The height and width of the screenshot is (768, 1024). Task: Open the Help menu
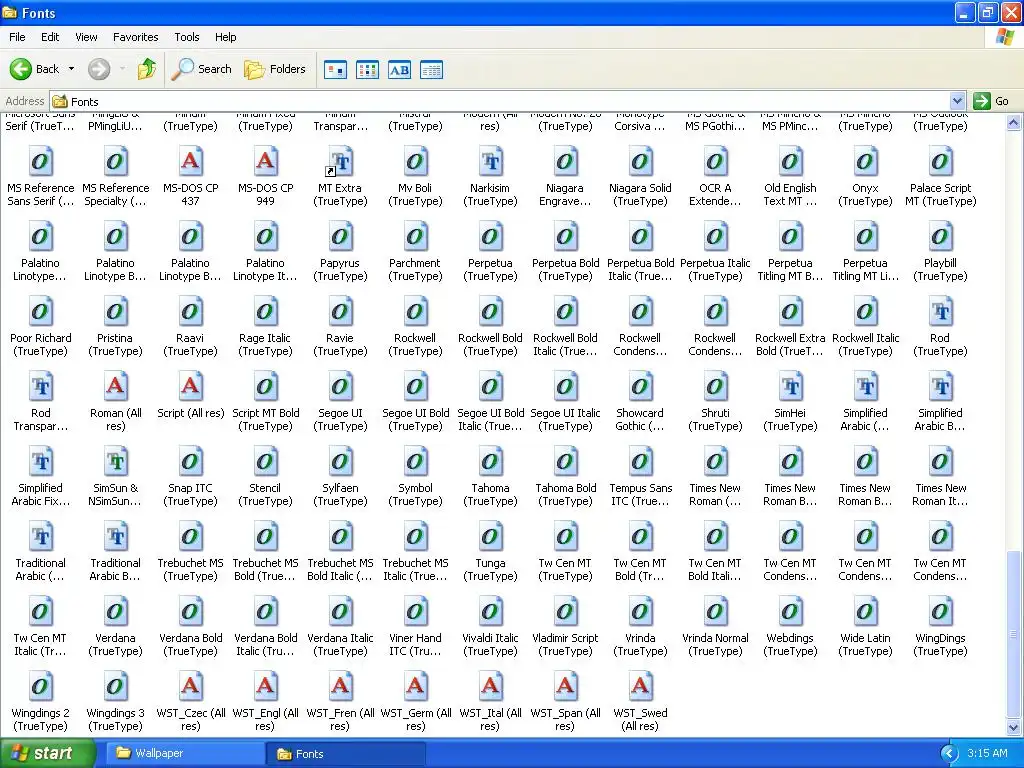coord(226,37)
